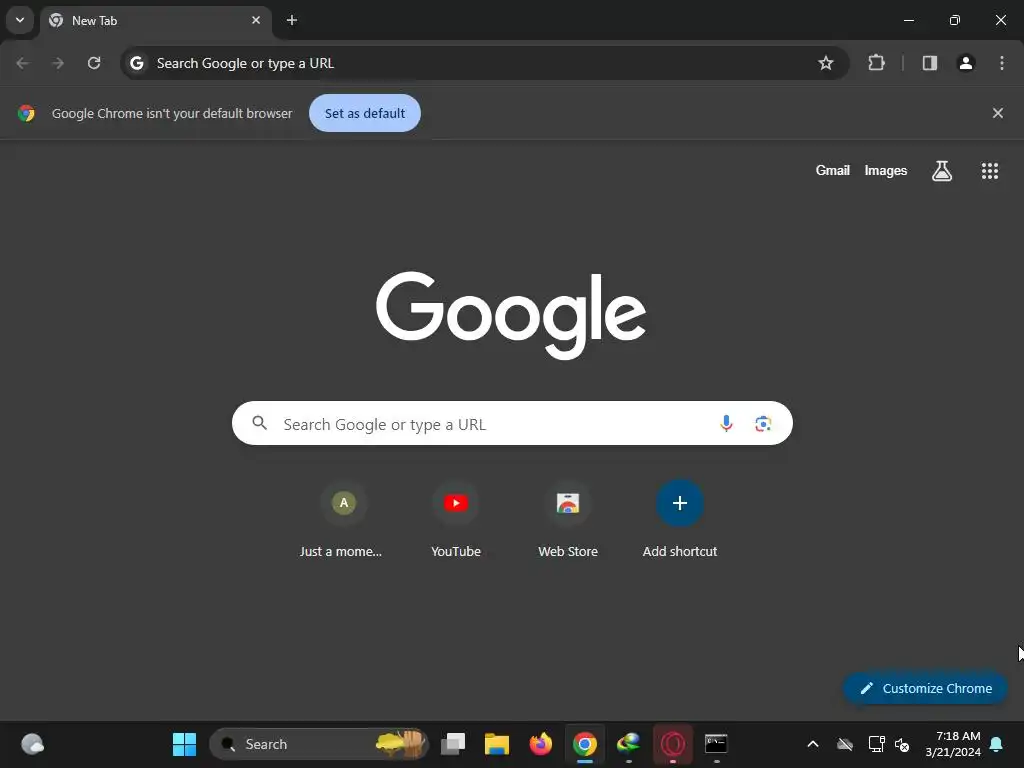Open the clock showing 7:18 AM
The image size is (1024, 768).
coord(952,744)
